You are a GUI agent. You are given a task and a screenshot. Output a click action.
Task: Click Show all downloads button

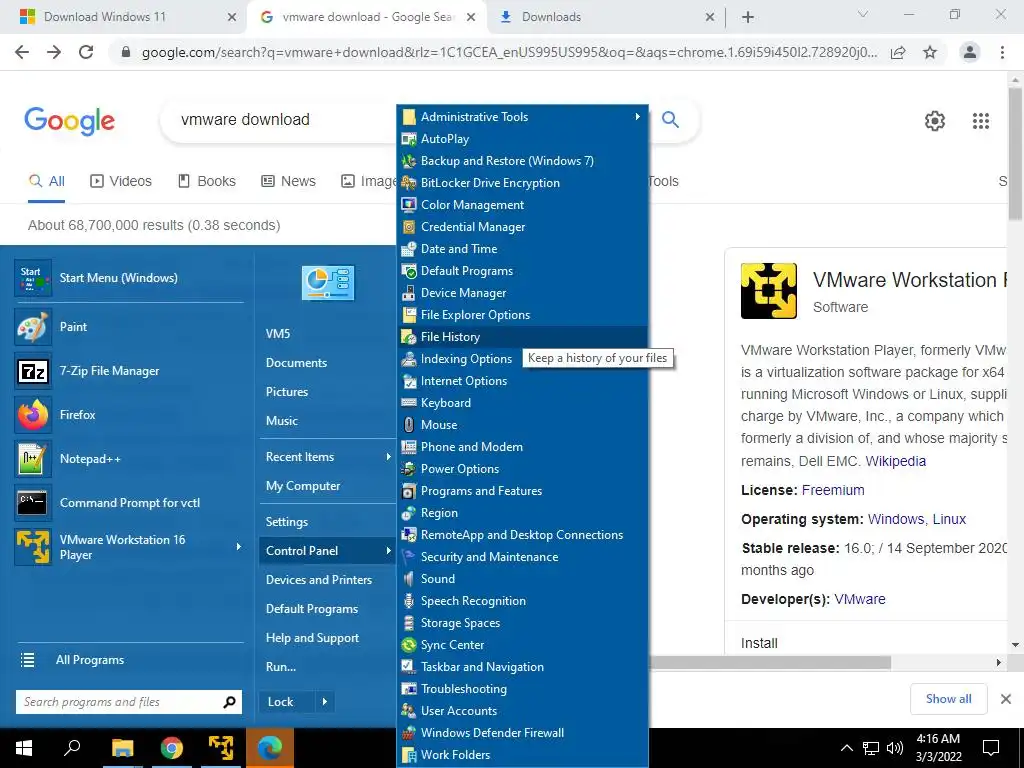(948, 699)
